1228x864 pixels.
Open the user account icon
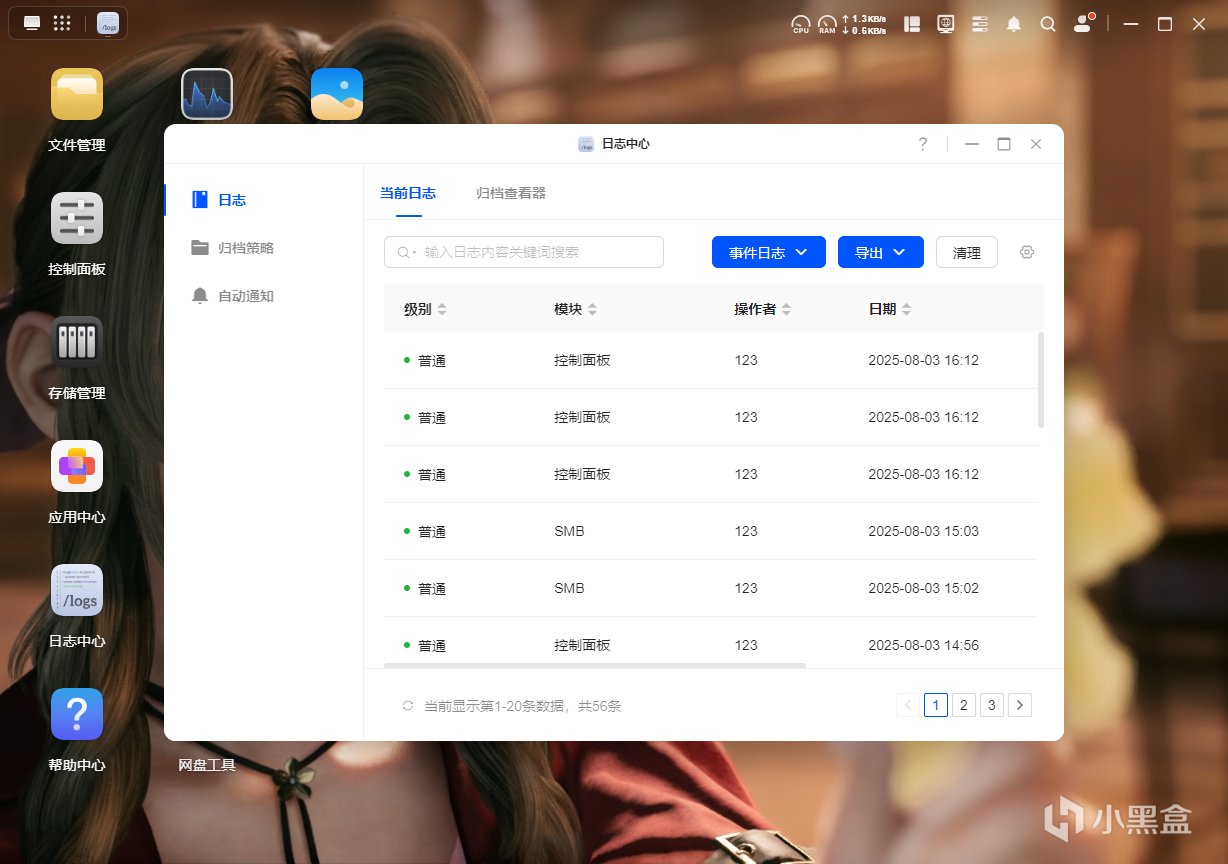tap(1083, 24)
